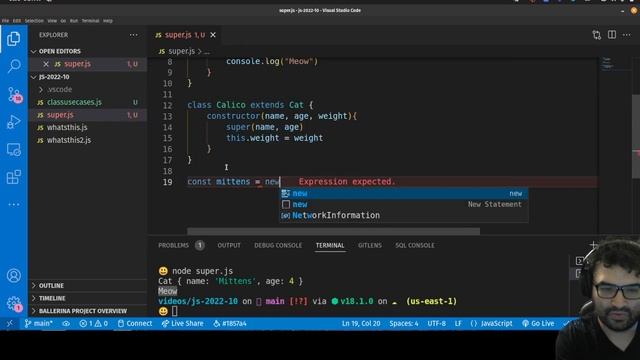Open Source Control view with pending badge

[x=14, y=95]
